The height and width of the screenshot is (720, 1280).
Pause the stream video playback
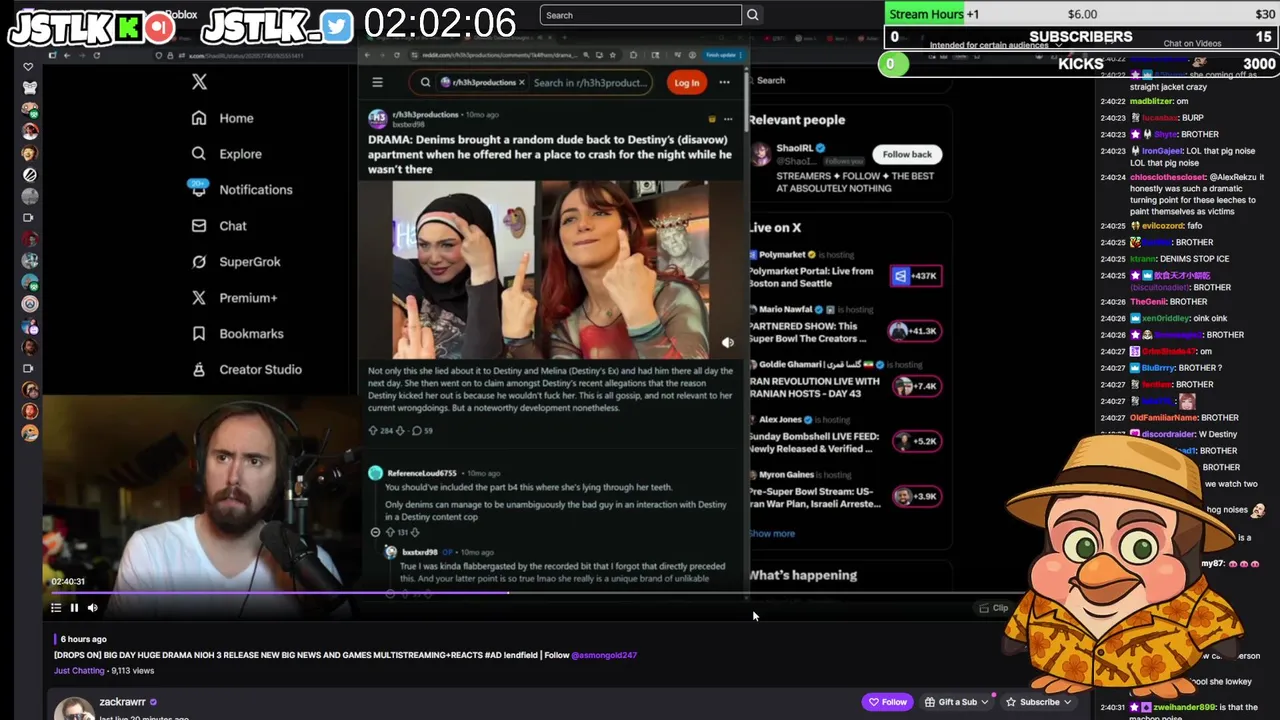click(74, 608)
